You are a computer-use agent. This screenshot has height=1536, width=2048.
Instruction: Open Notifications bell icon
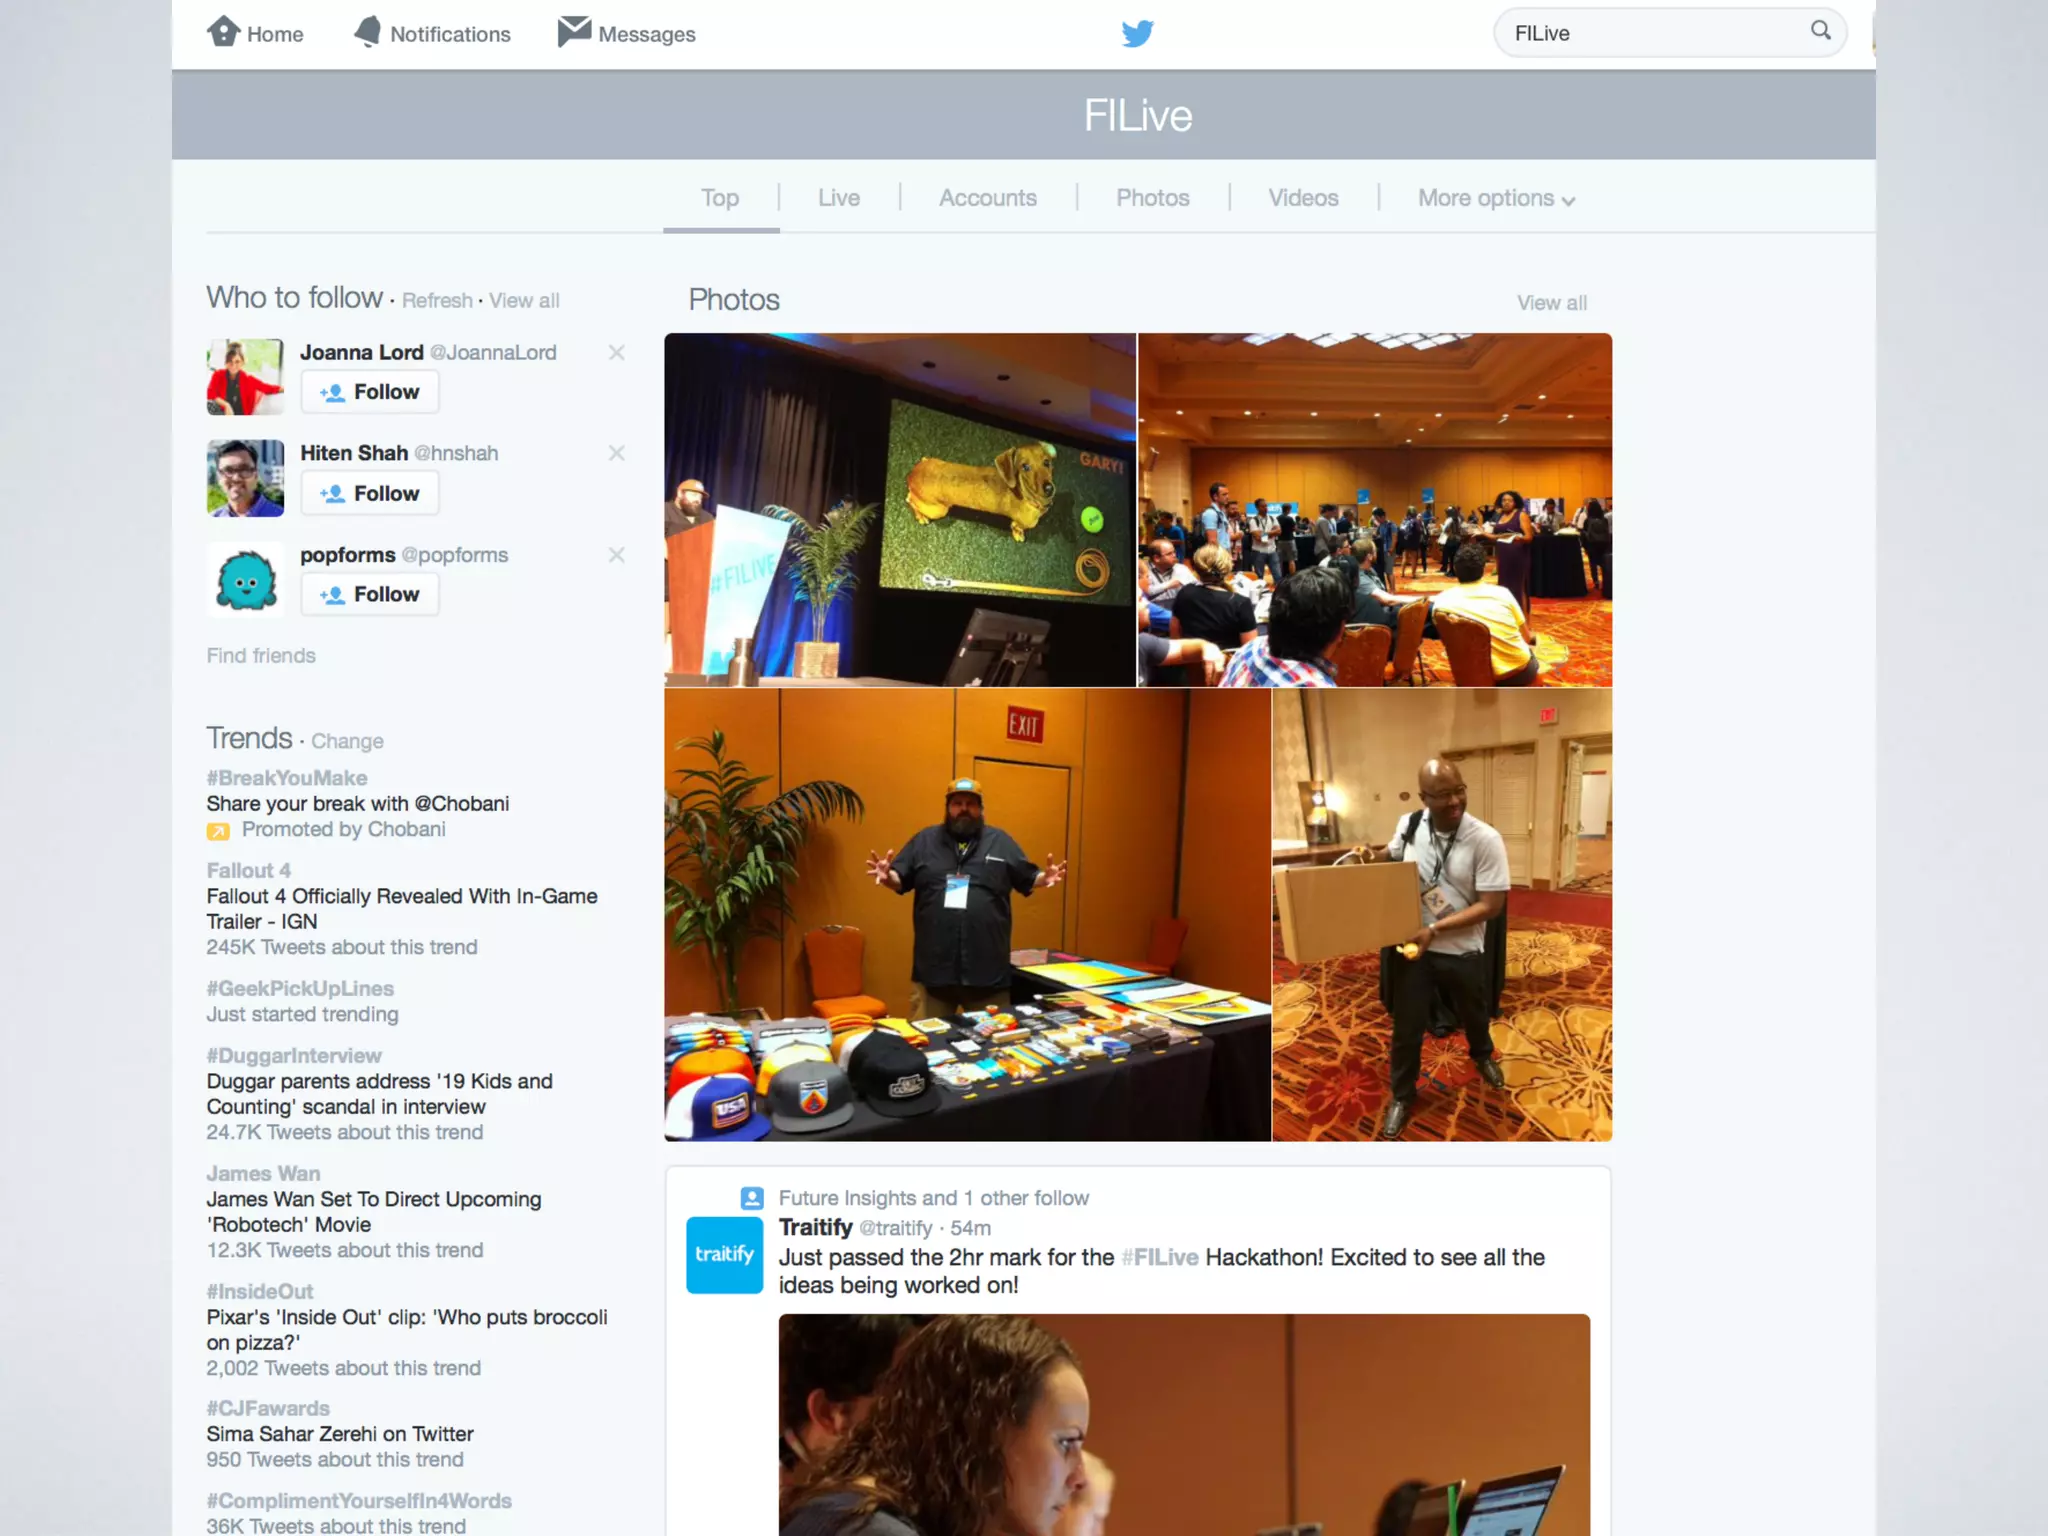[x=368, y=32]
